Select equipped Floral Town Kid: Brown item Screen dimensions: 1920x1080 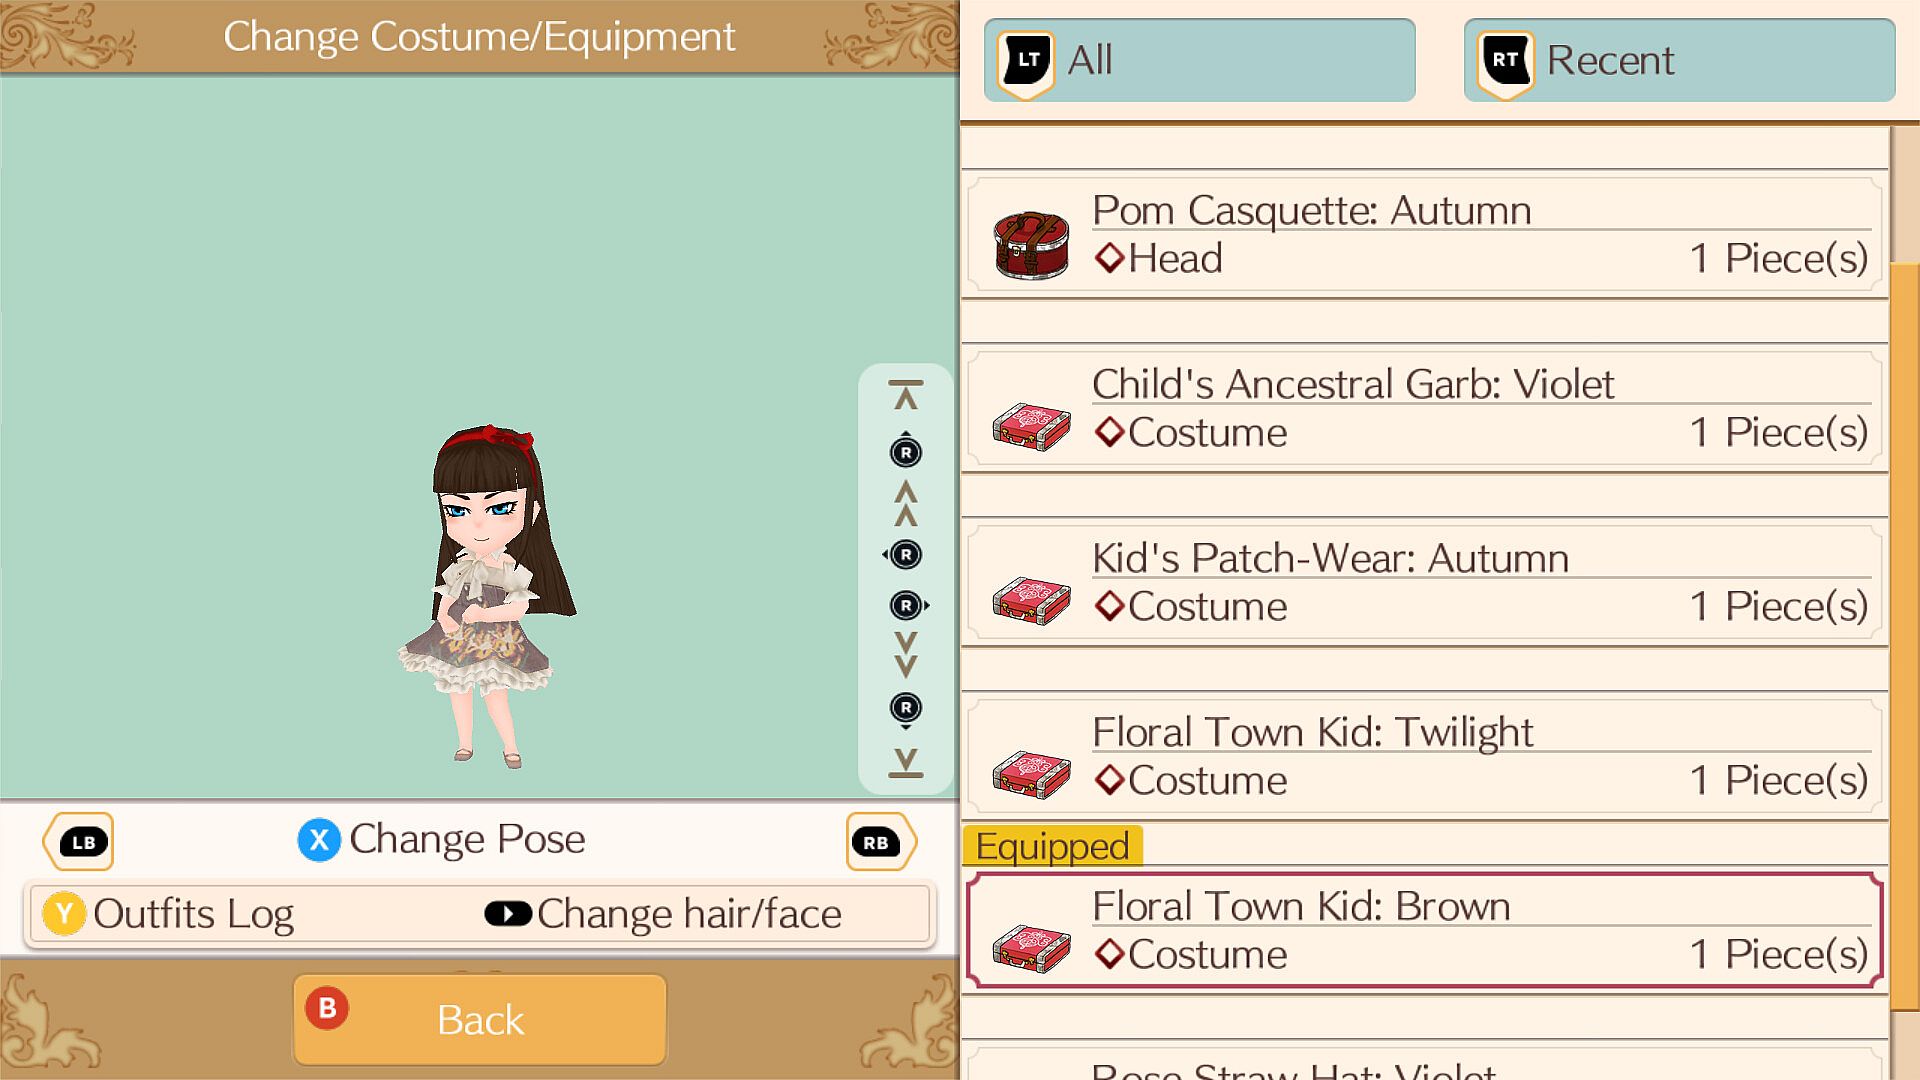click(x=1425, y=931)
